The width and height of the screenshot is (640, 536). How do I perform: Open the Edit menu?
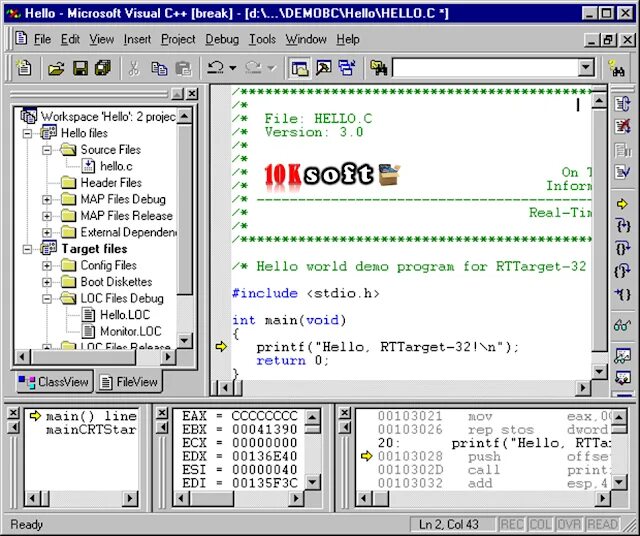click(x=70, y=39)
